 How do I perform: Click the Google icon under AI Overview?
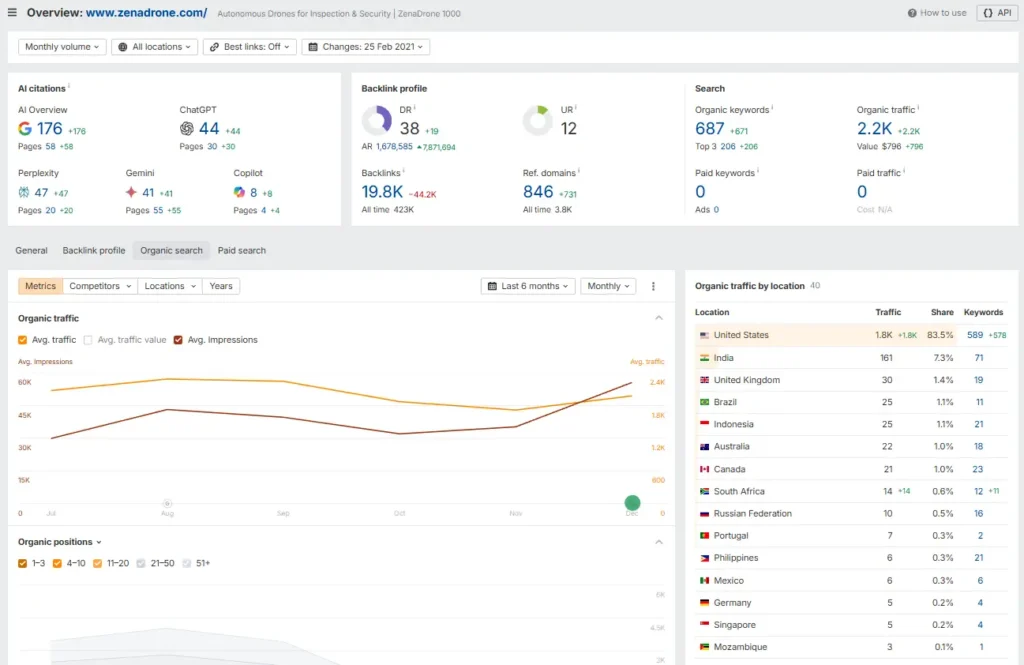coord(24,128)
